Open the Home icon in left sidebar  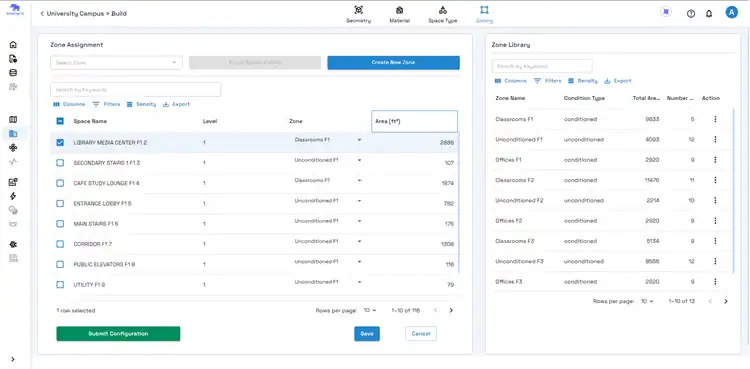tap(13, 45)
